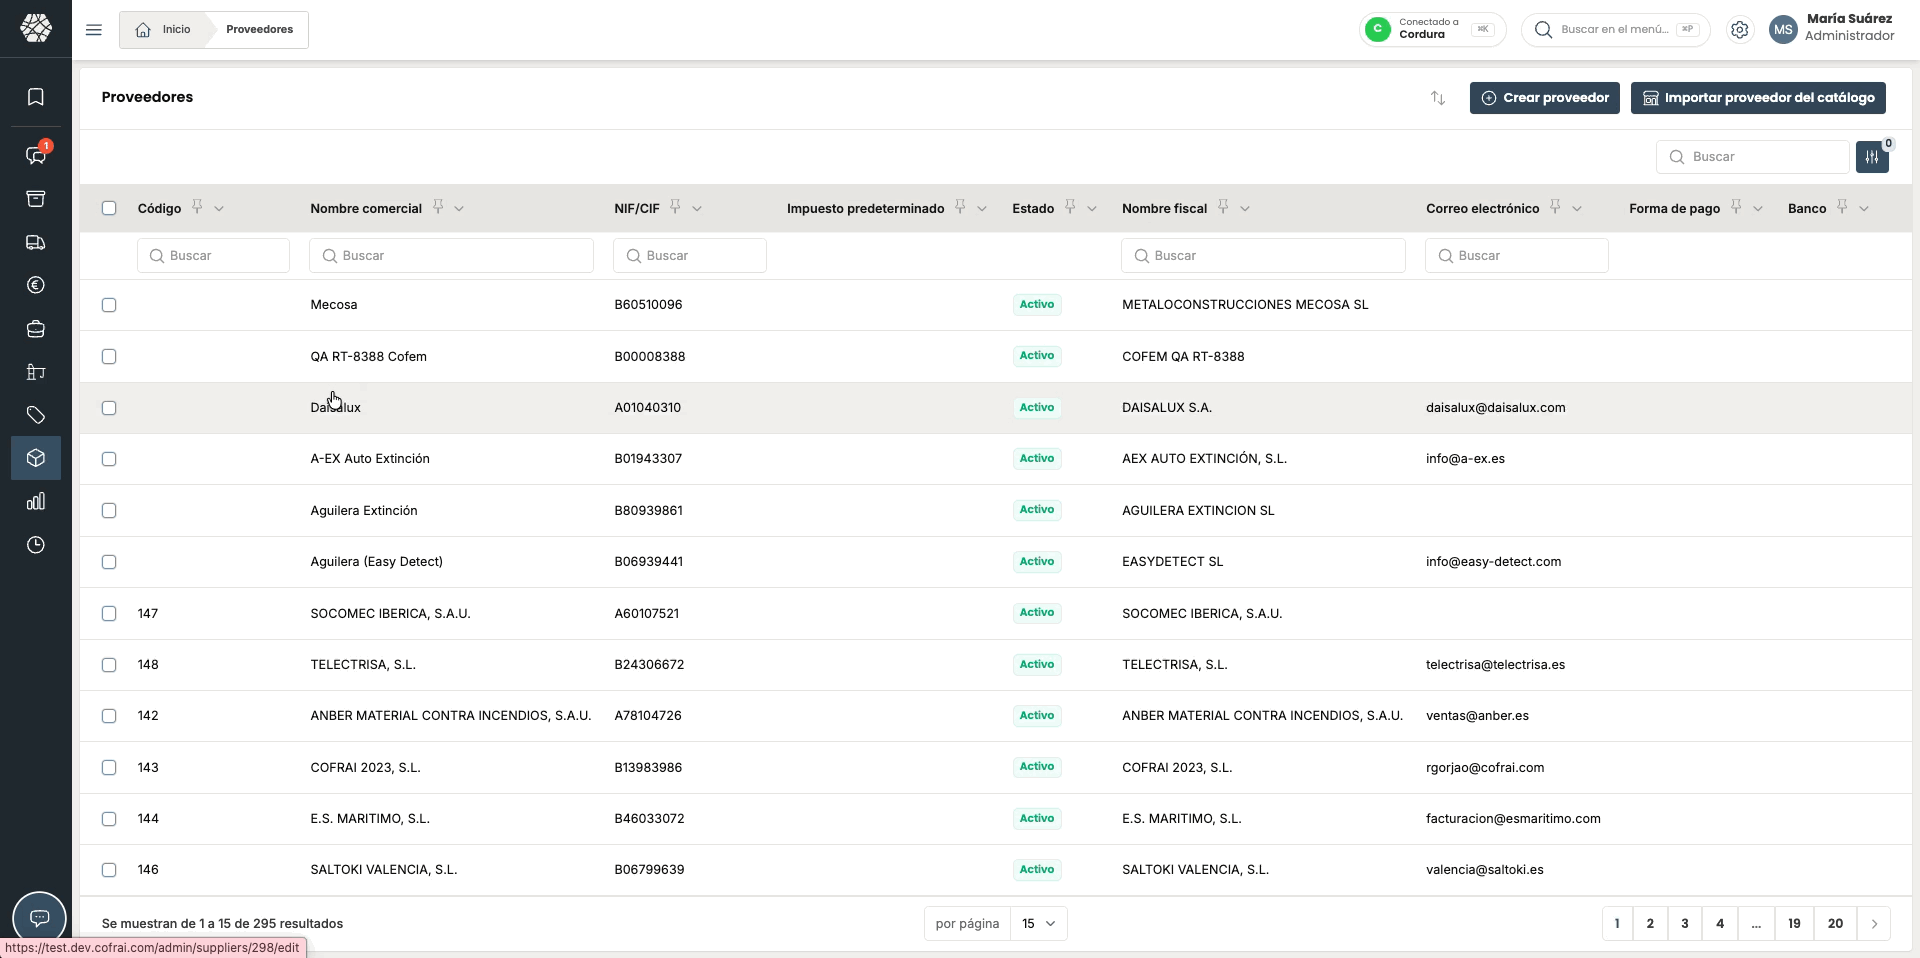Go to Inicio breadcrumb
This screenshot has width=1920, height=958.
(164, 30)
